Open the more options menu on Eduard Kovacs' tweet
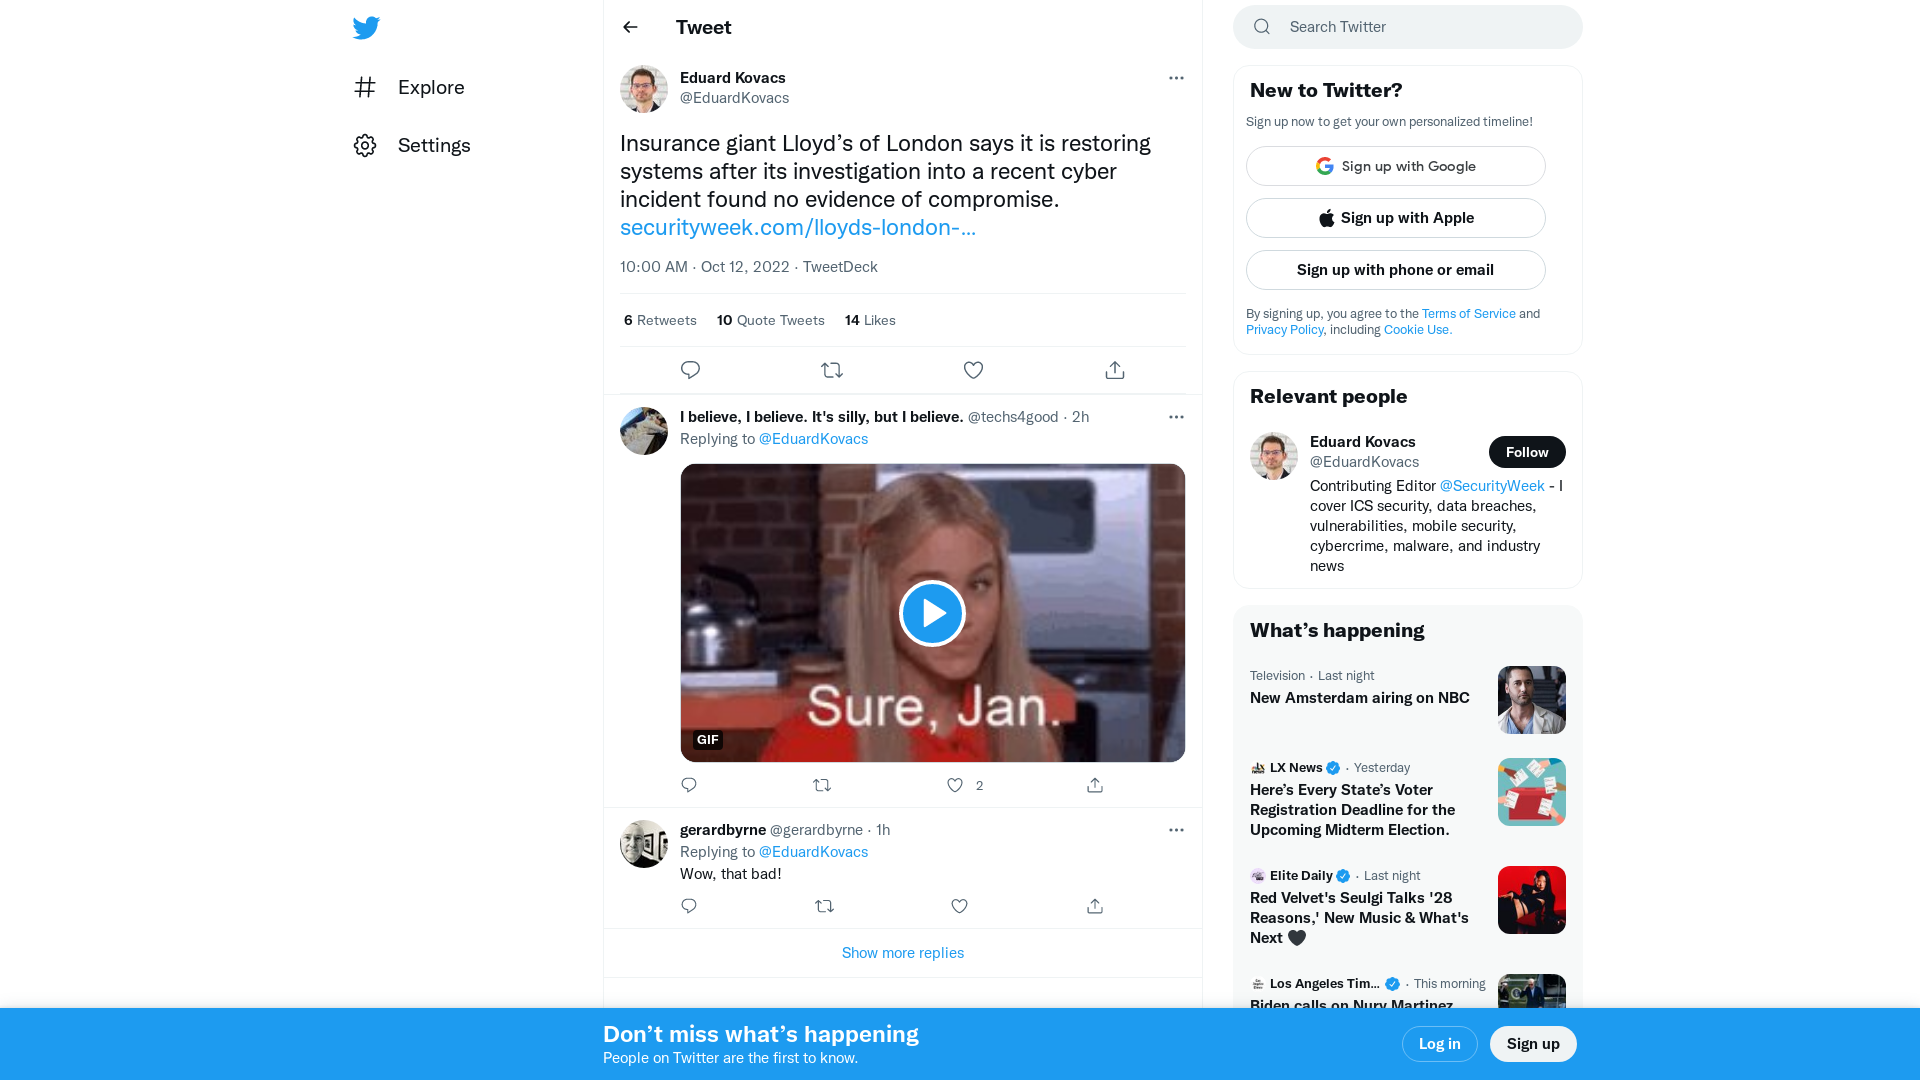1920x1080 pixels. click(1176, 78)
